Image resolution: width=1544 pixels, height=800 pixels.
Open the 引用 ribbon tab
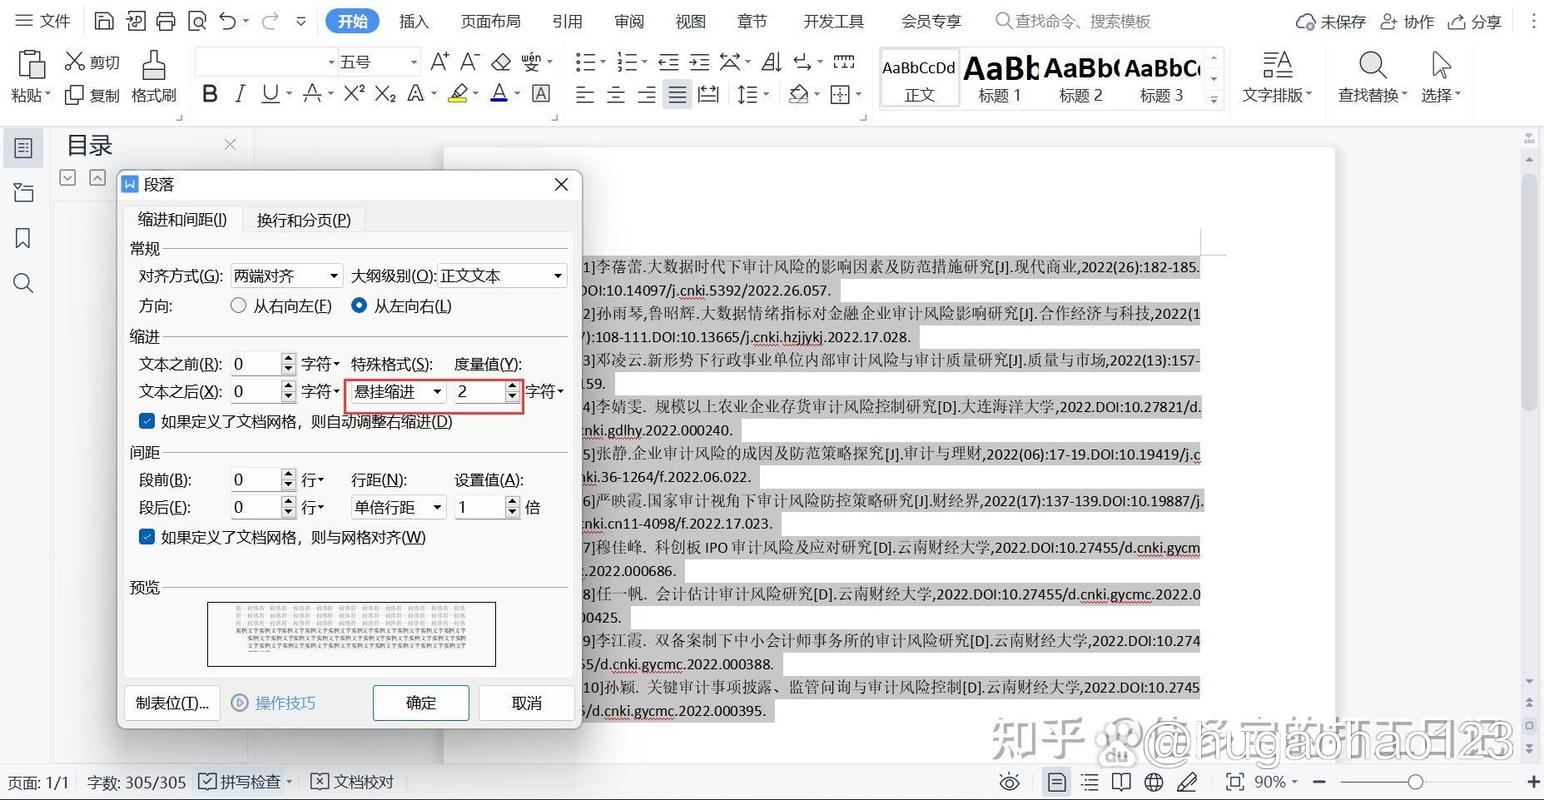click(567, 21)
